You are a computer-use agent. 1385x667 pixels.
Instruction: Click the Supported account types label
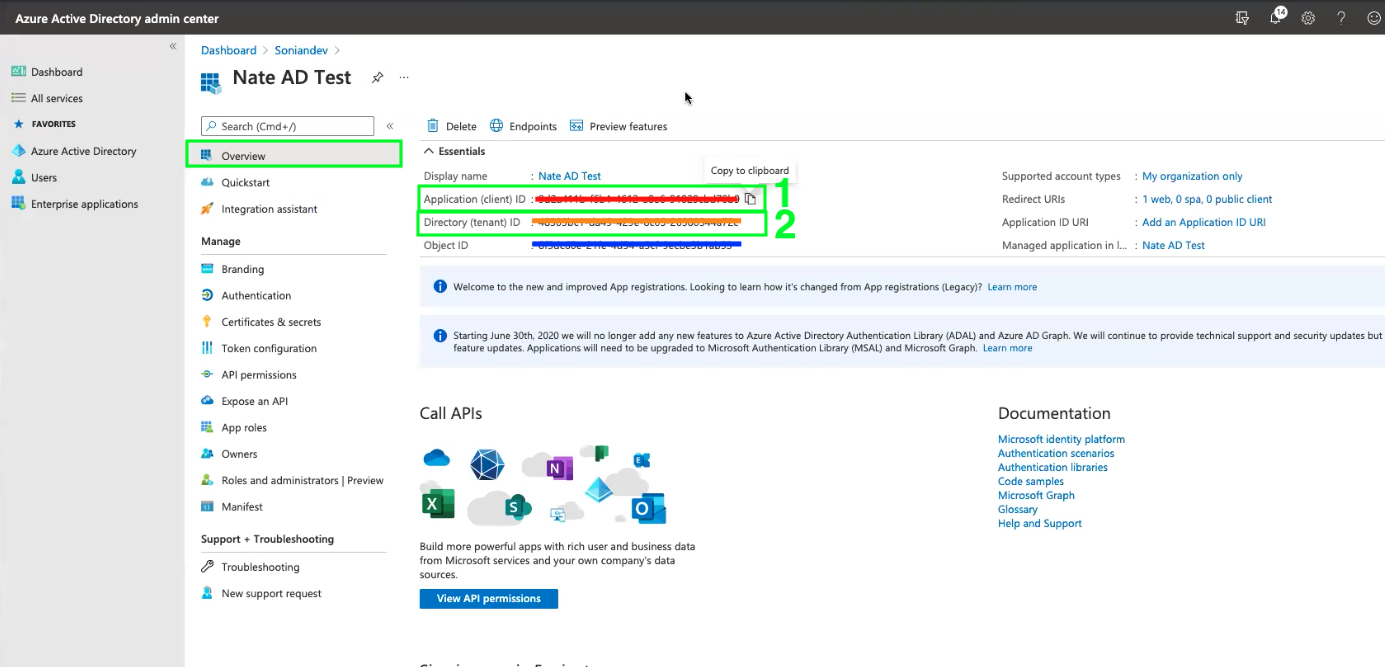[x=1061, y=176]
